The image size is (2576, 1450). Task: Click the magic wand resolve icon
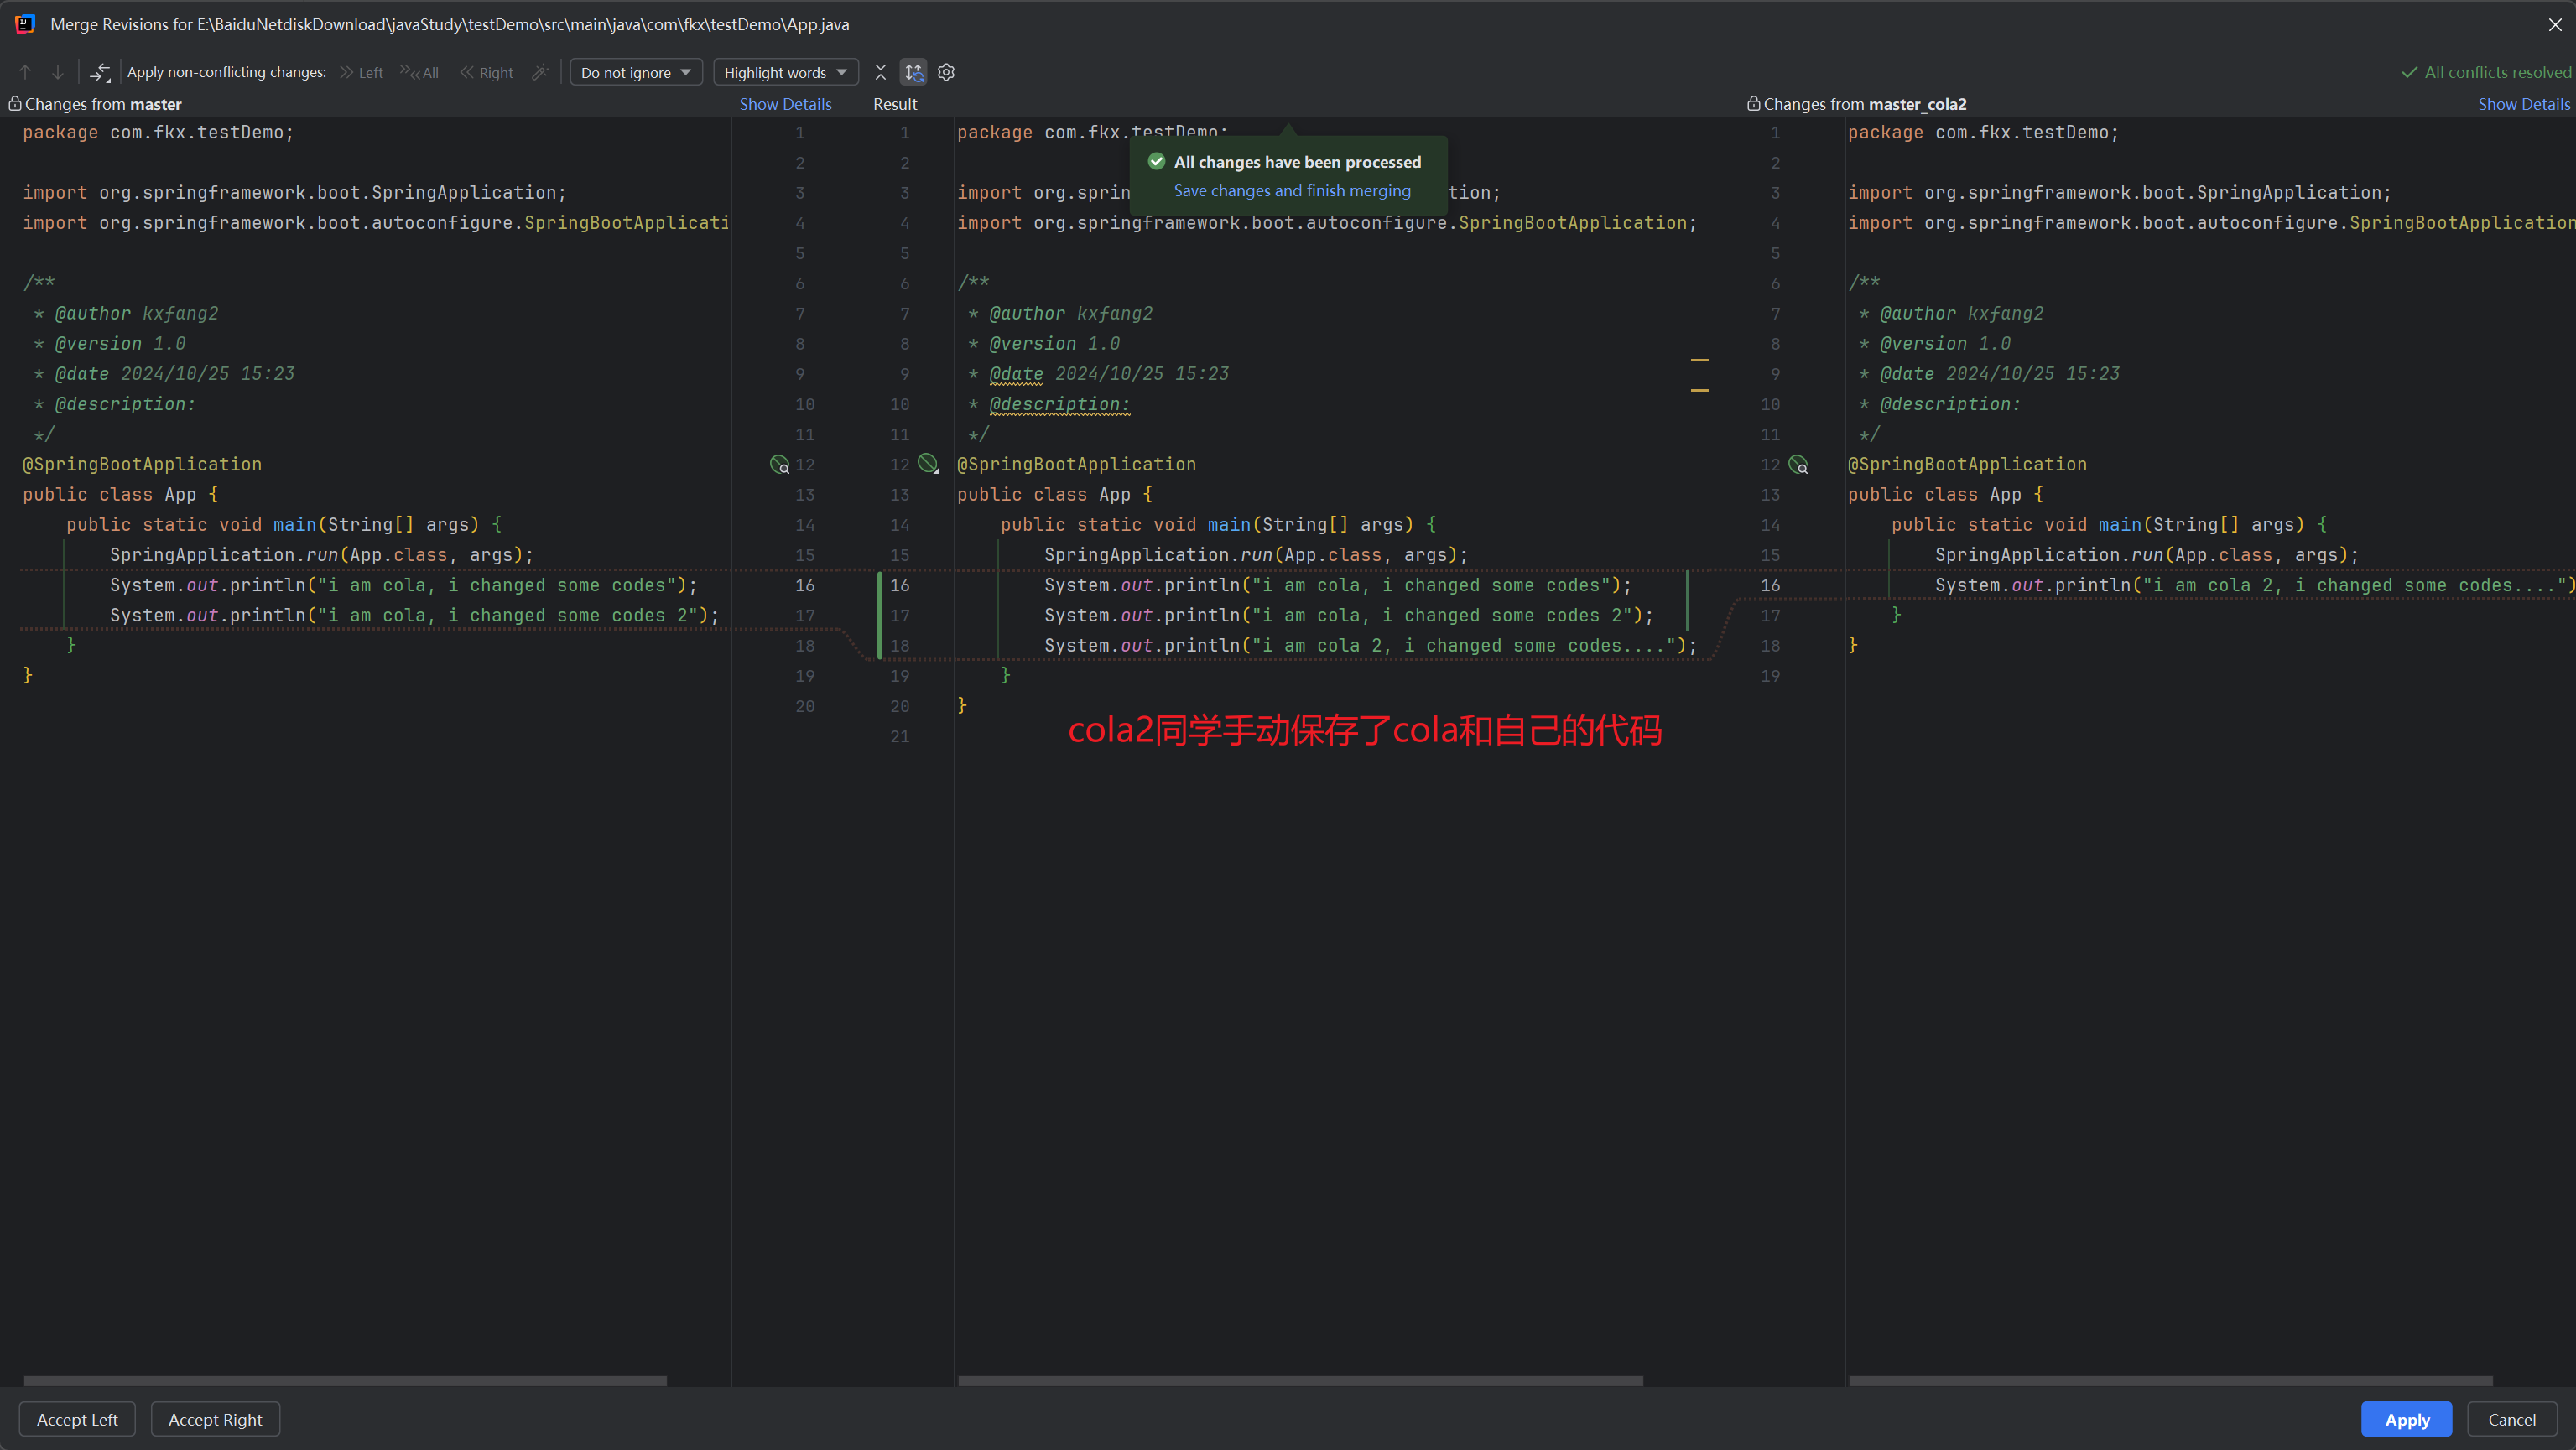tap(540, 72)
